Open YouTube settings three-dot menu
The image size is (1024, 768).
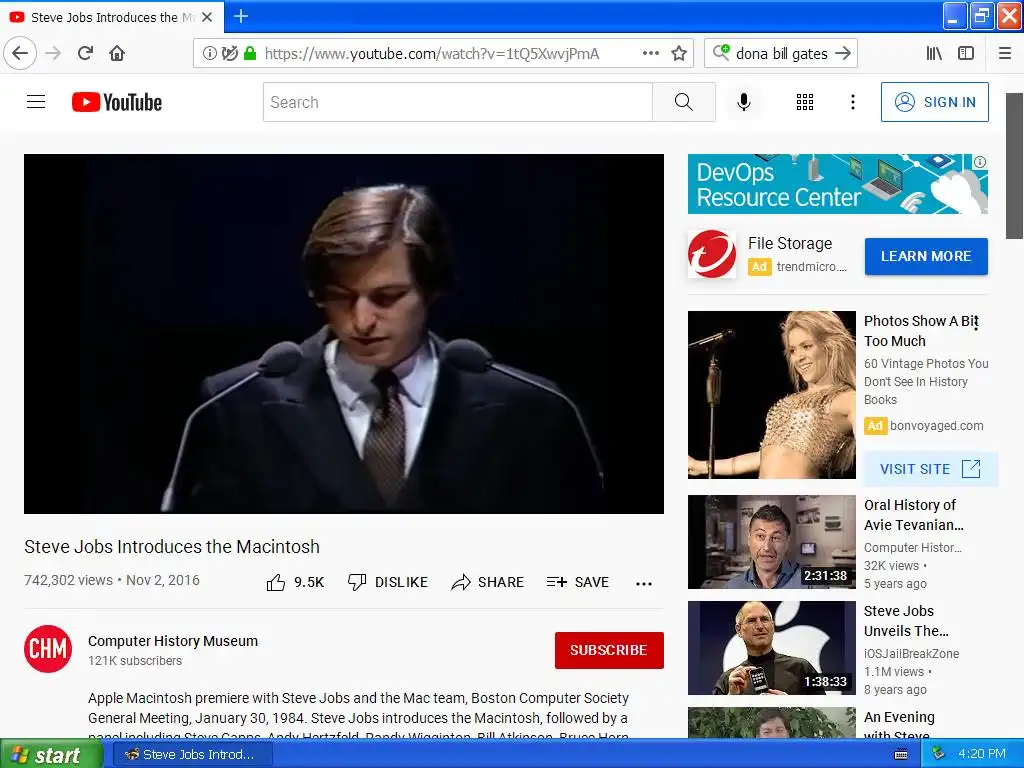[852, 102]
